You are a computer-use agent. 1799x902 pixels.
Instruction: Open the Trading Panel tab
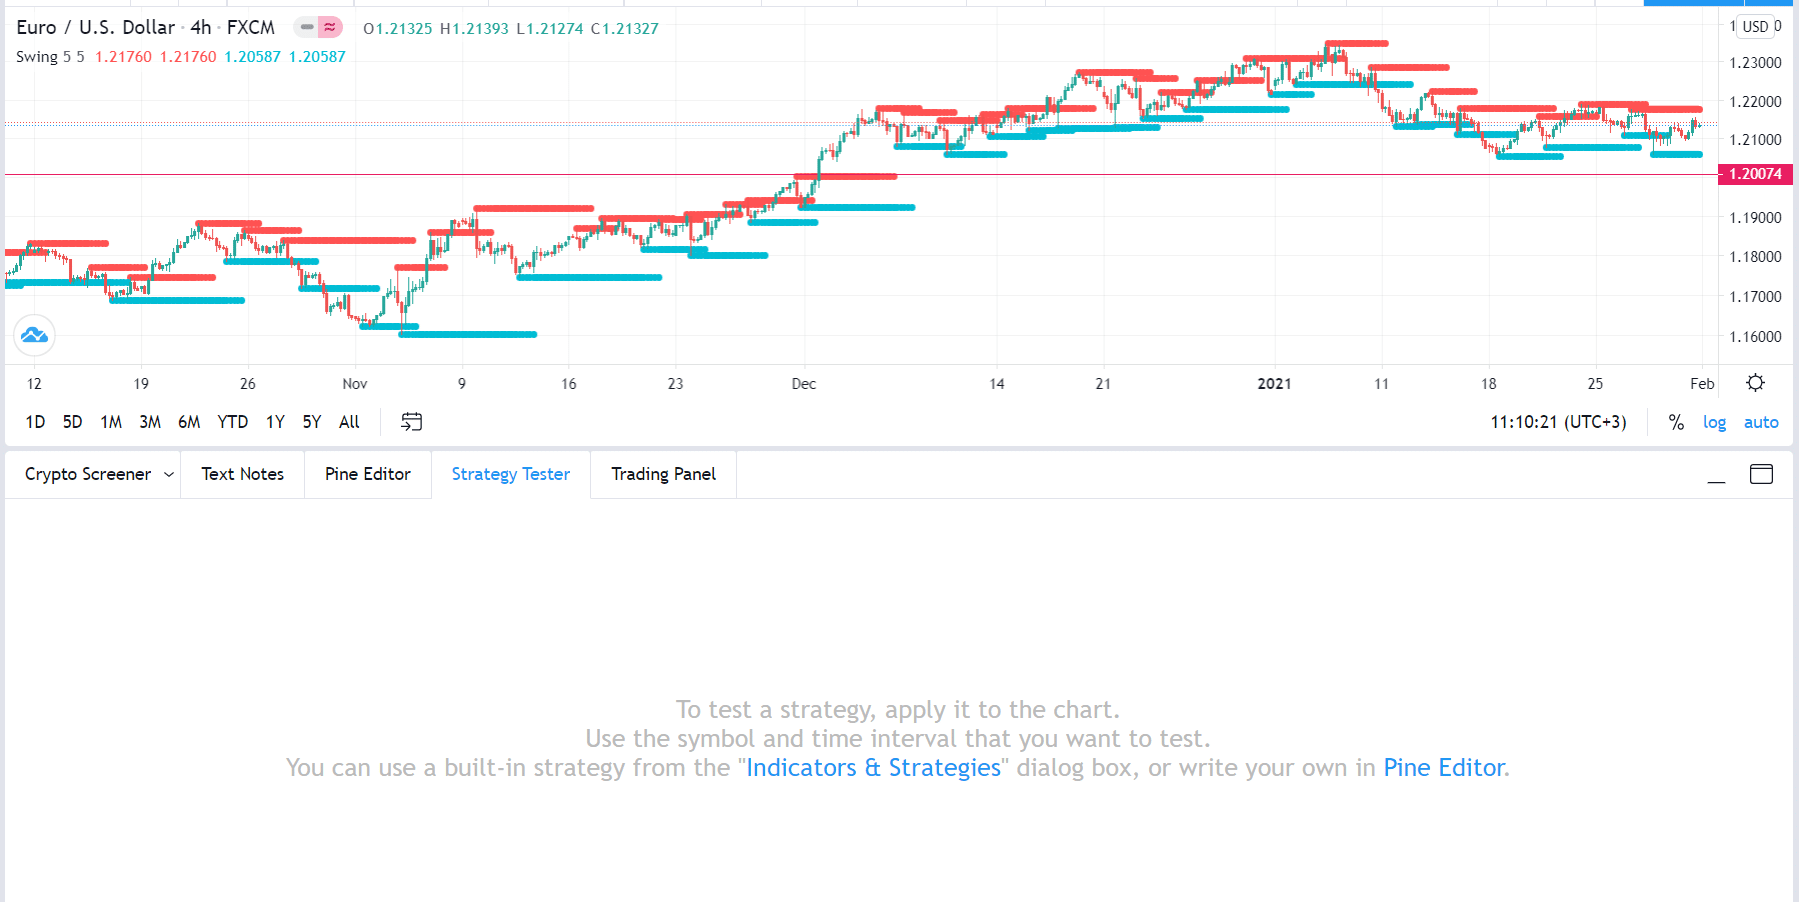[663, 474]
